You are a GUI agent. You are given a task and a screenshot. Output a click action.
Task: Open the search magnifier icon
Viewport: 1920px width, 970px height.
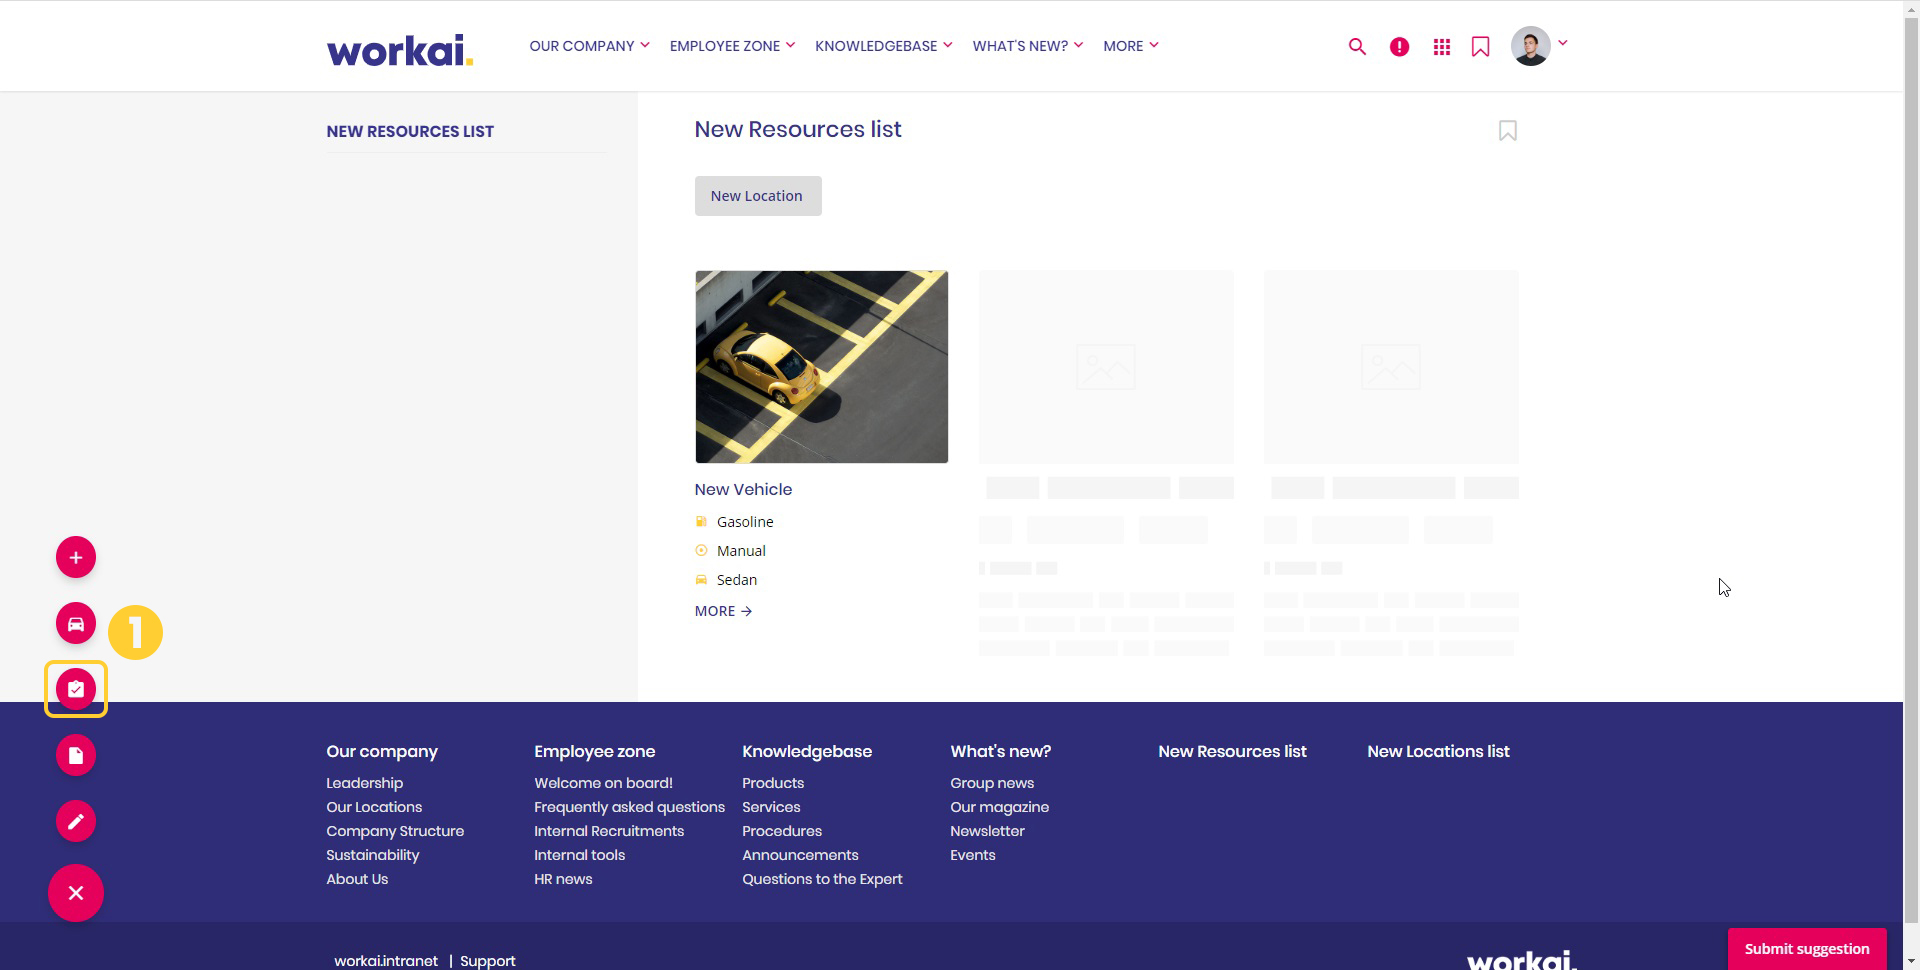pos(1357,46)
